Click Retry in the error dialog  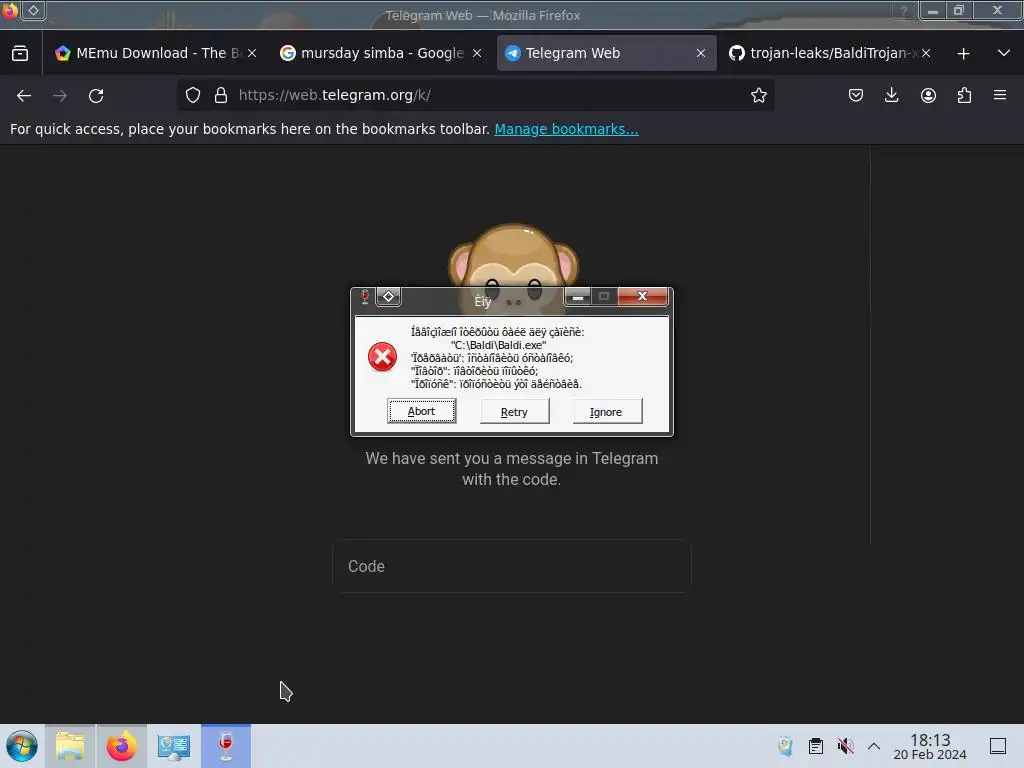click(514, 411)
